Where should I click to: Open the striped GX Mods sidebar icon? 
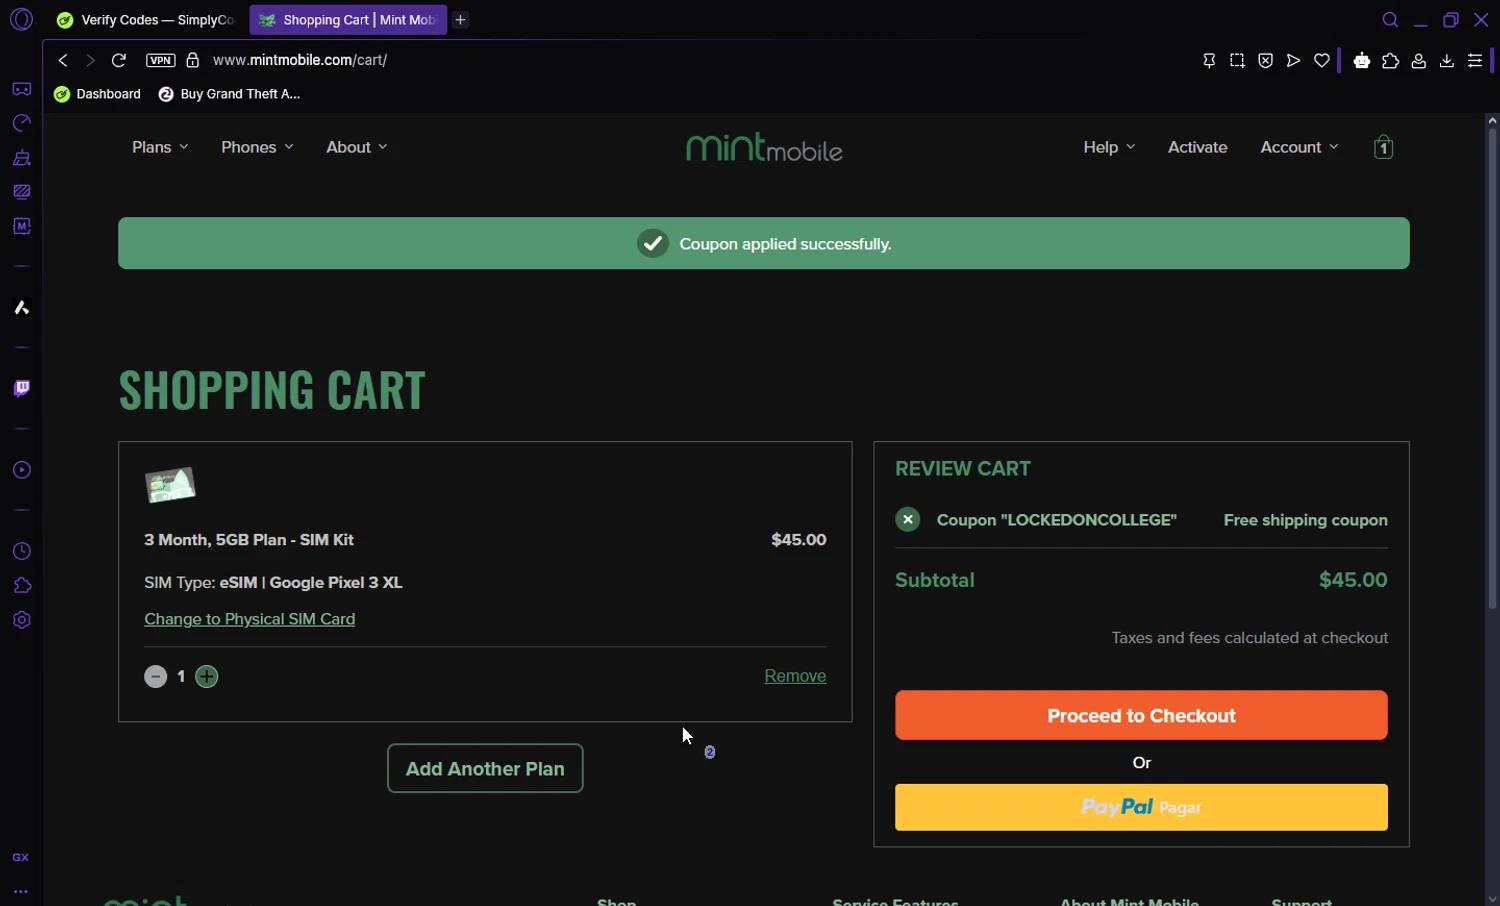coord(21,192)
